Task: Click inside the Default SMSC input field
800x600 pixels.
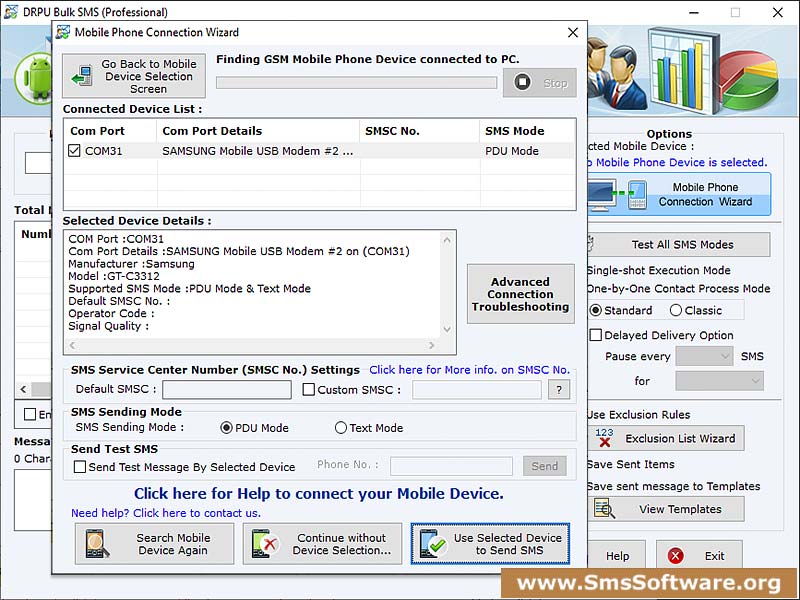Action: pyautogui.click(x=226, y=389)
